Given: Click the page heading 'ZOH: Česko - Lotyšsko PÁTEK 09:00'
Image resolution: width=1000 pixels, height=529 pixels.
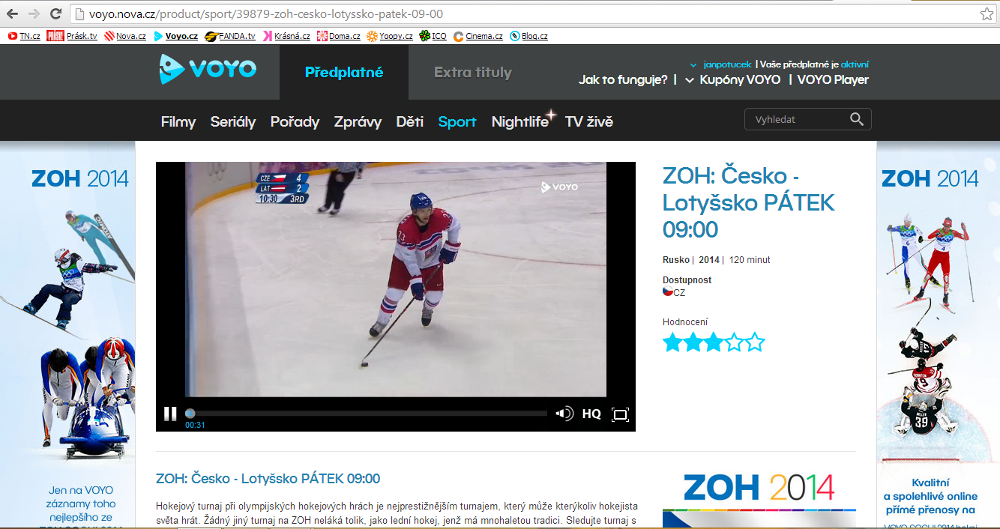Looking at the screenshot, I should [748, 202].
